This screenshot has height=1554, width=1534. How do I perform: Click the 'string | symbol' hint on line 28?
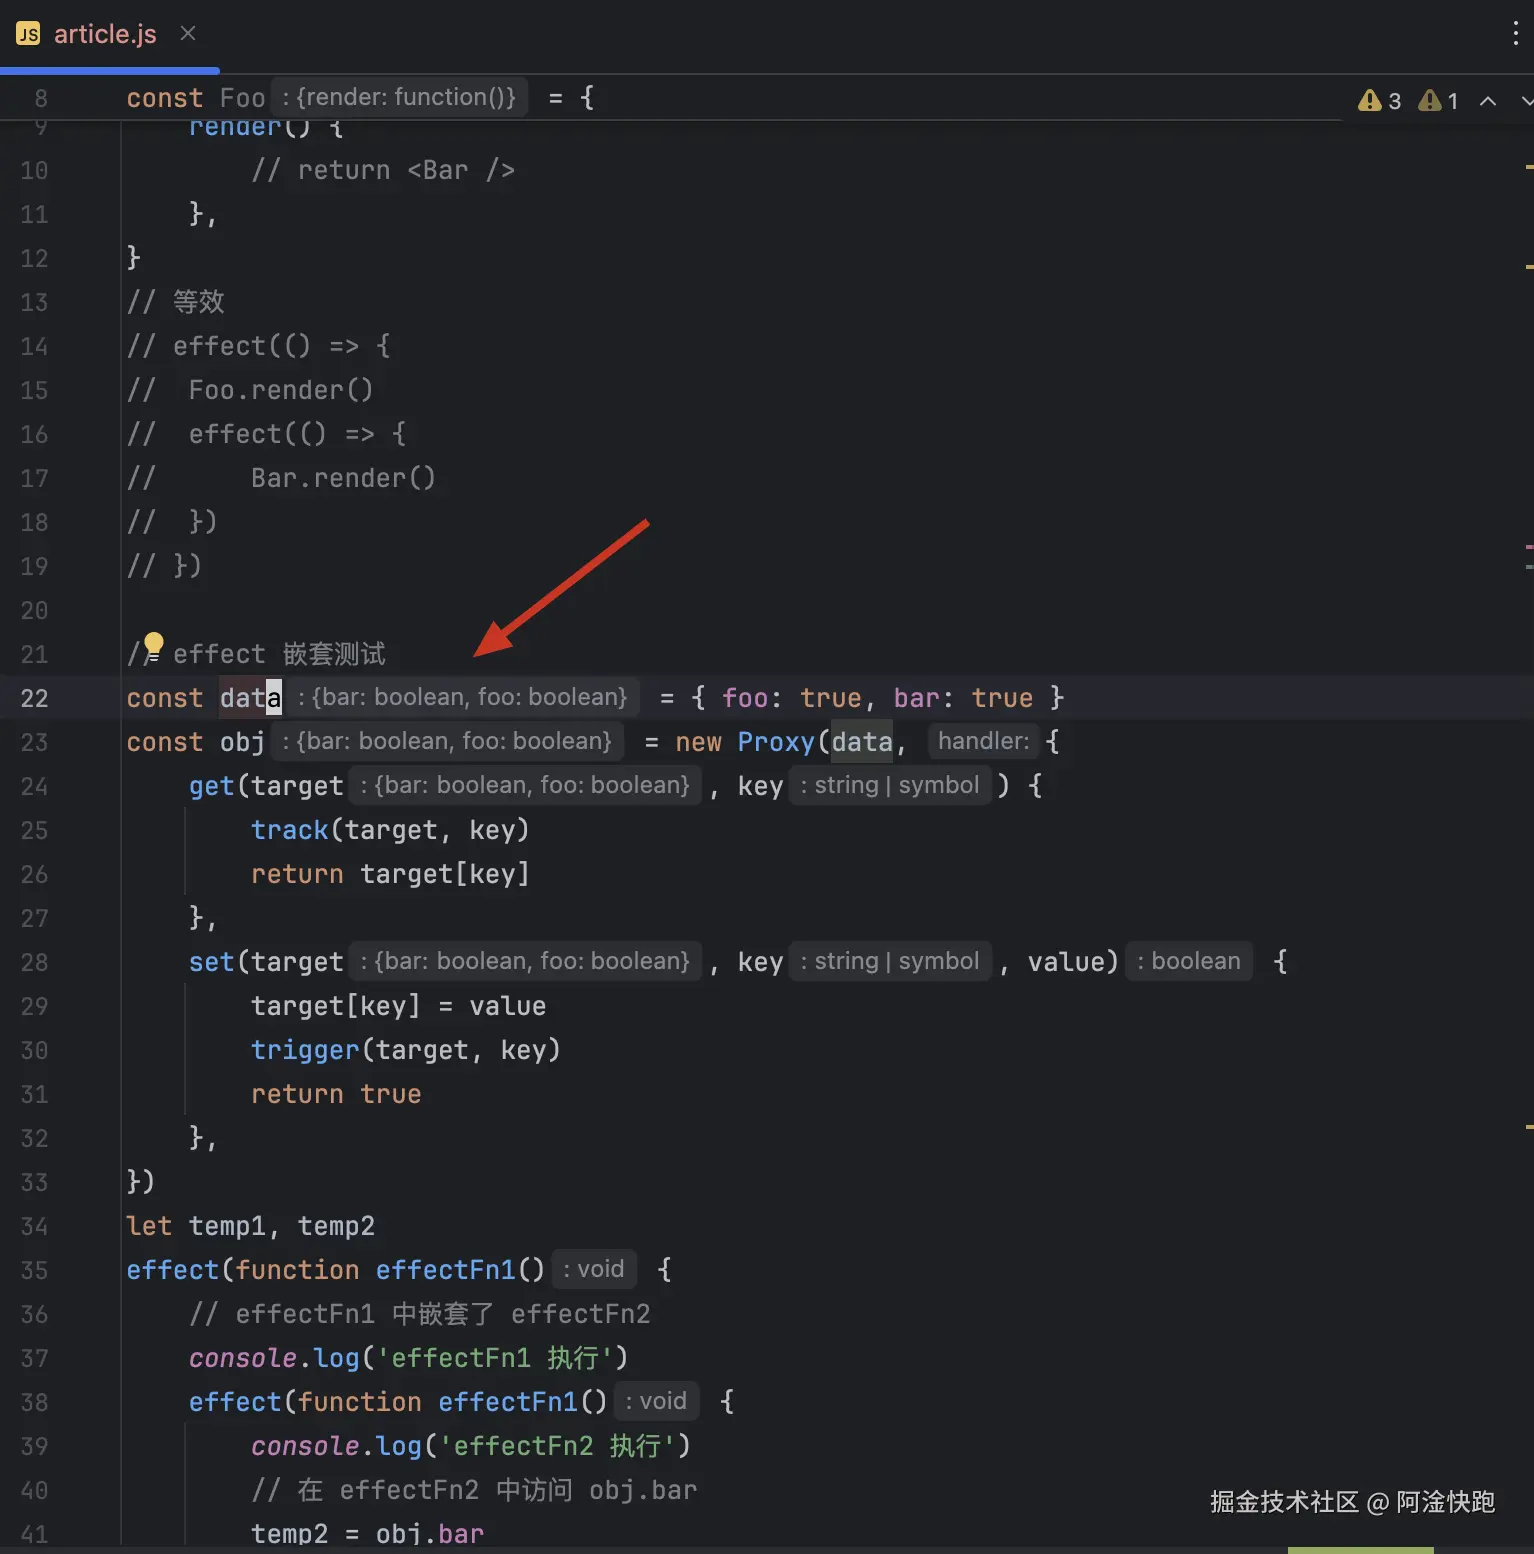[x=890, y=961]
